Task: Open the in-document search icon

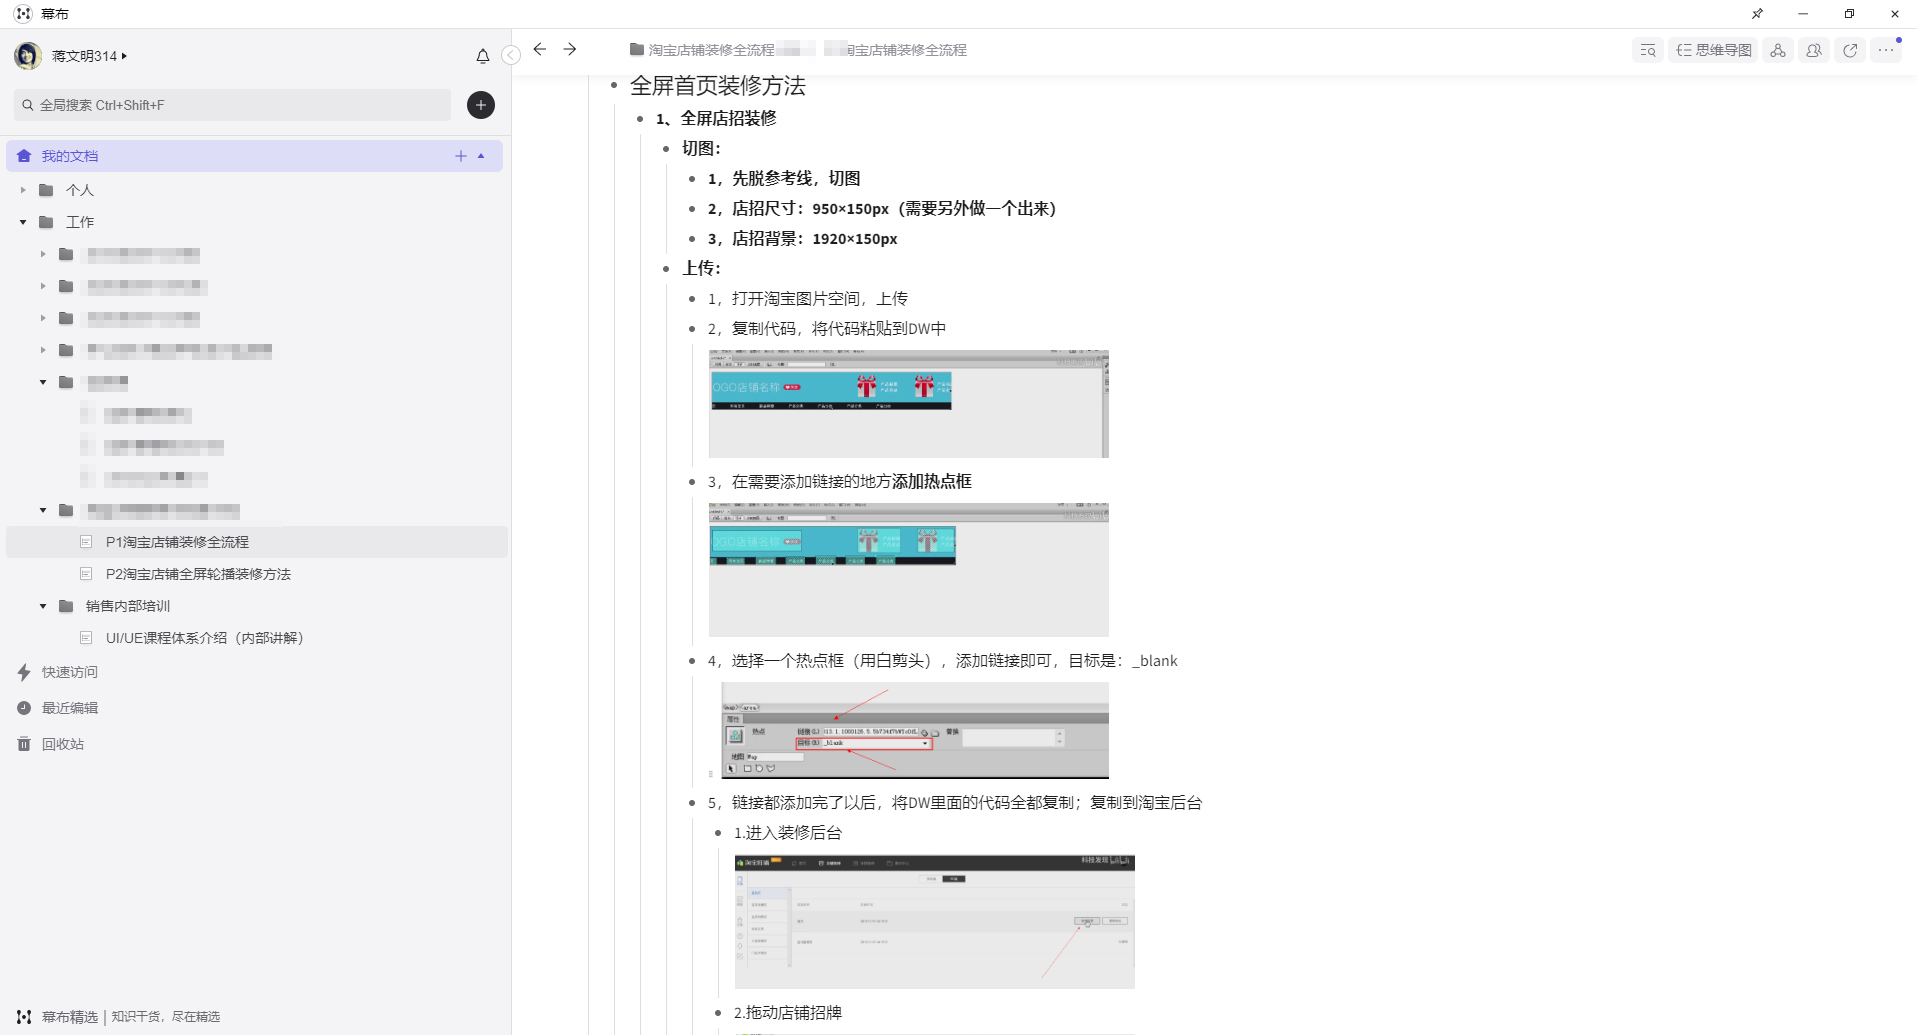Action: (x=1648, y=50)
